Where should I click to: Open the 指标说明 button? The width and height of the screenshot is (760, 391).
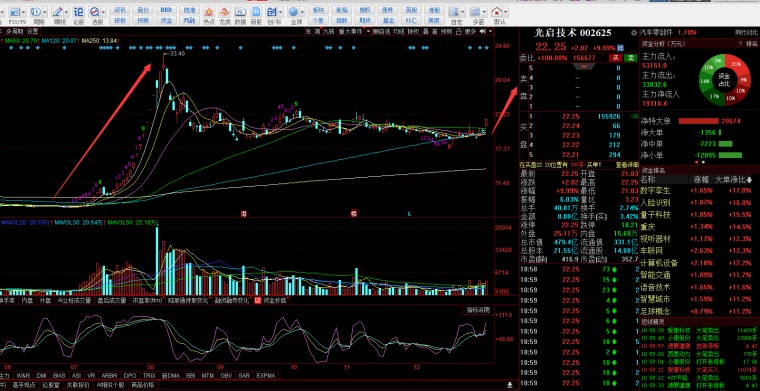click(478, 310)
